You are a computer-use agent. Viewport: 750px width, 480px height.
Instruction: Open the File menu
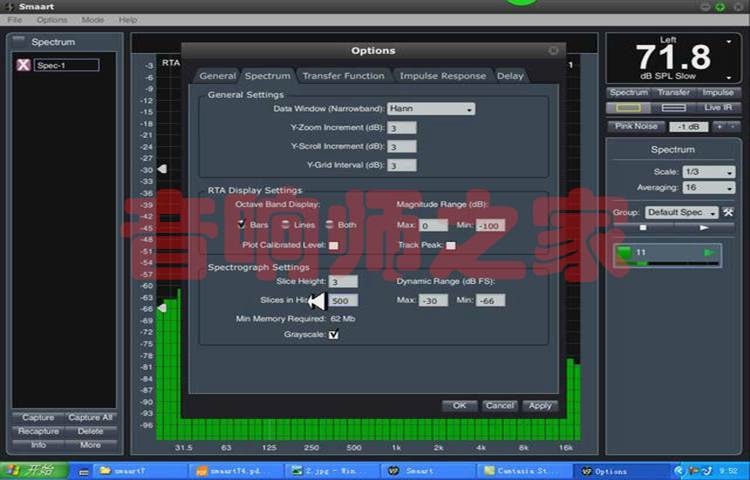coord(15,20)
